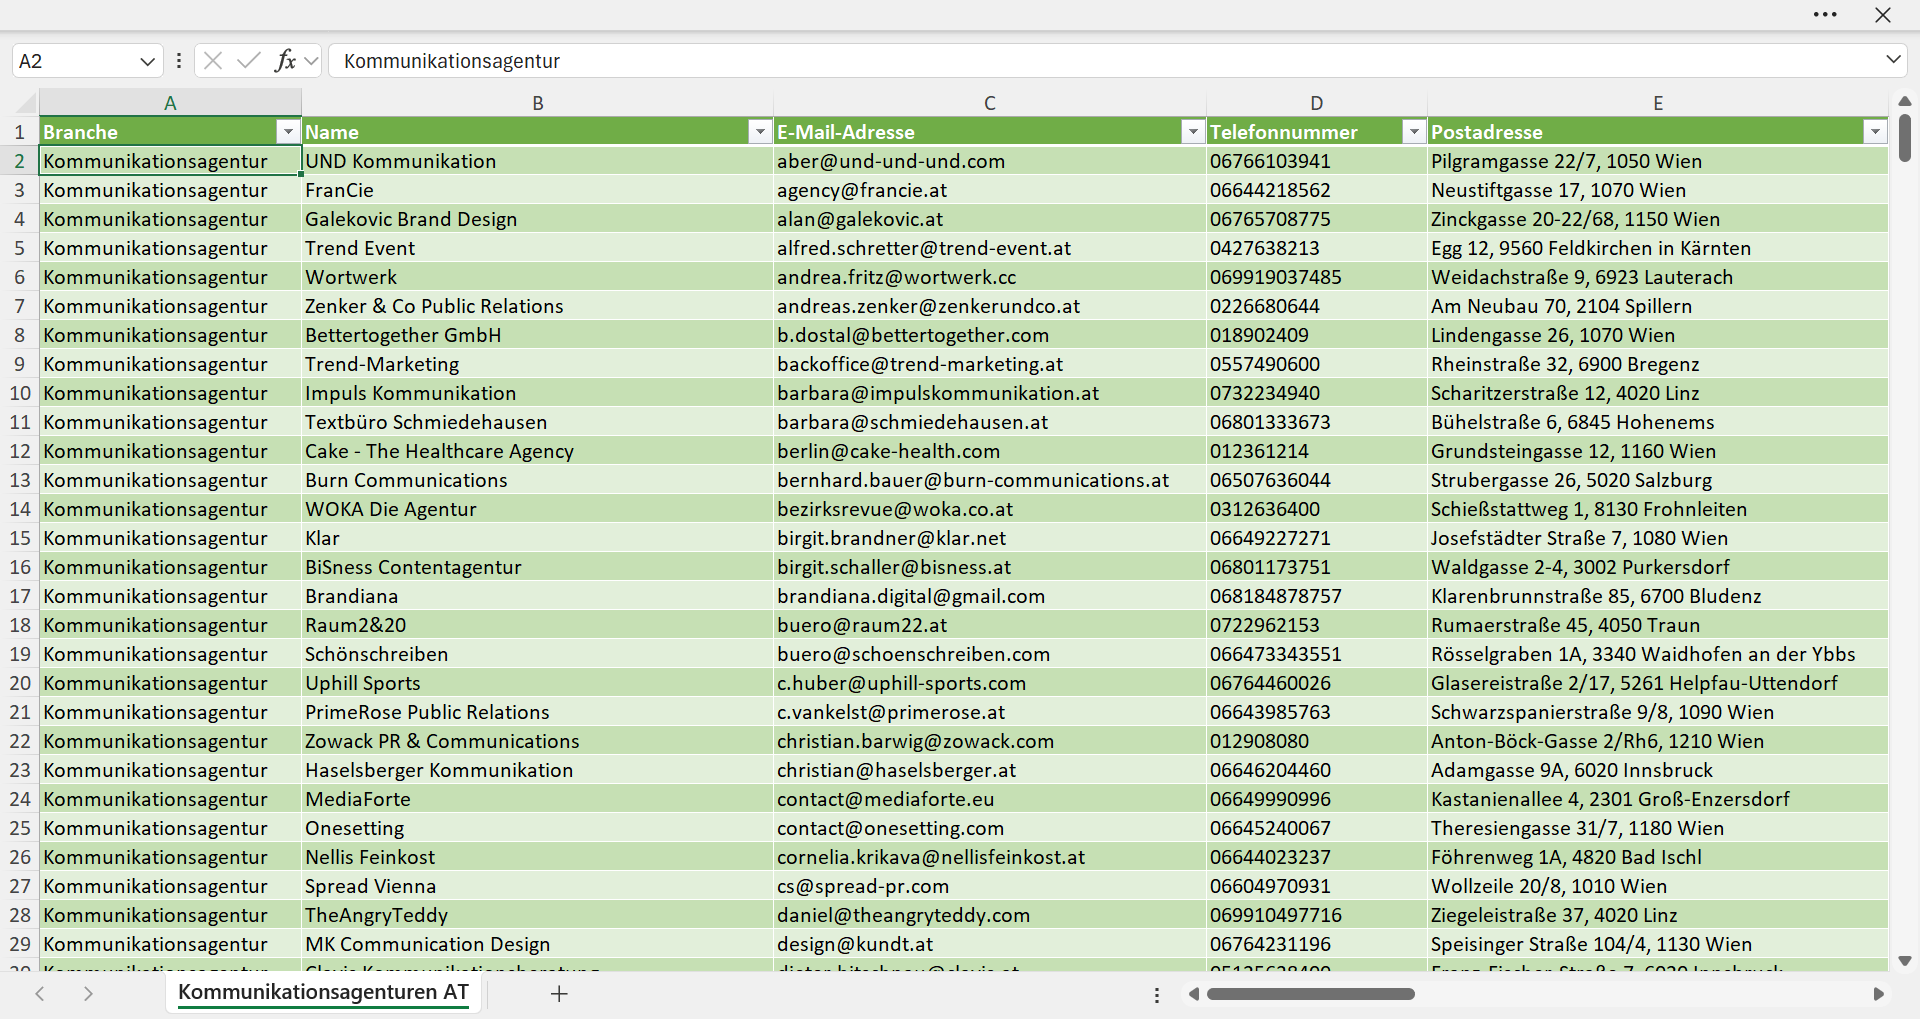Screen dimensions: 1920x1019
Task: Click the select-all corner triangle
Action: coord(26,103)
